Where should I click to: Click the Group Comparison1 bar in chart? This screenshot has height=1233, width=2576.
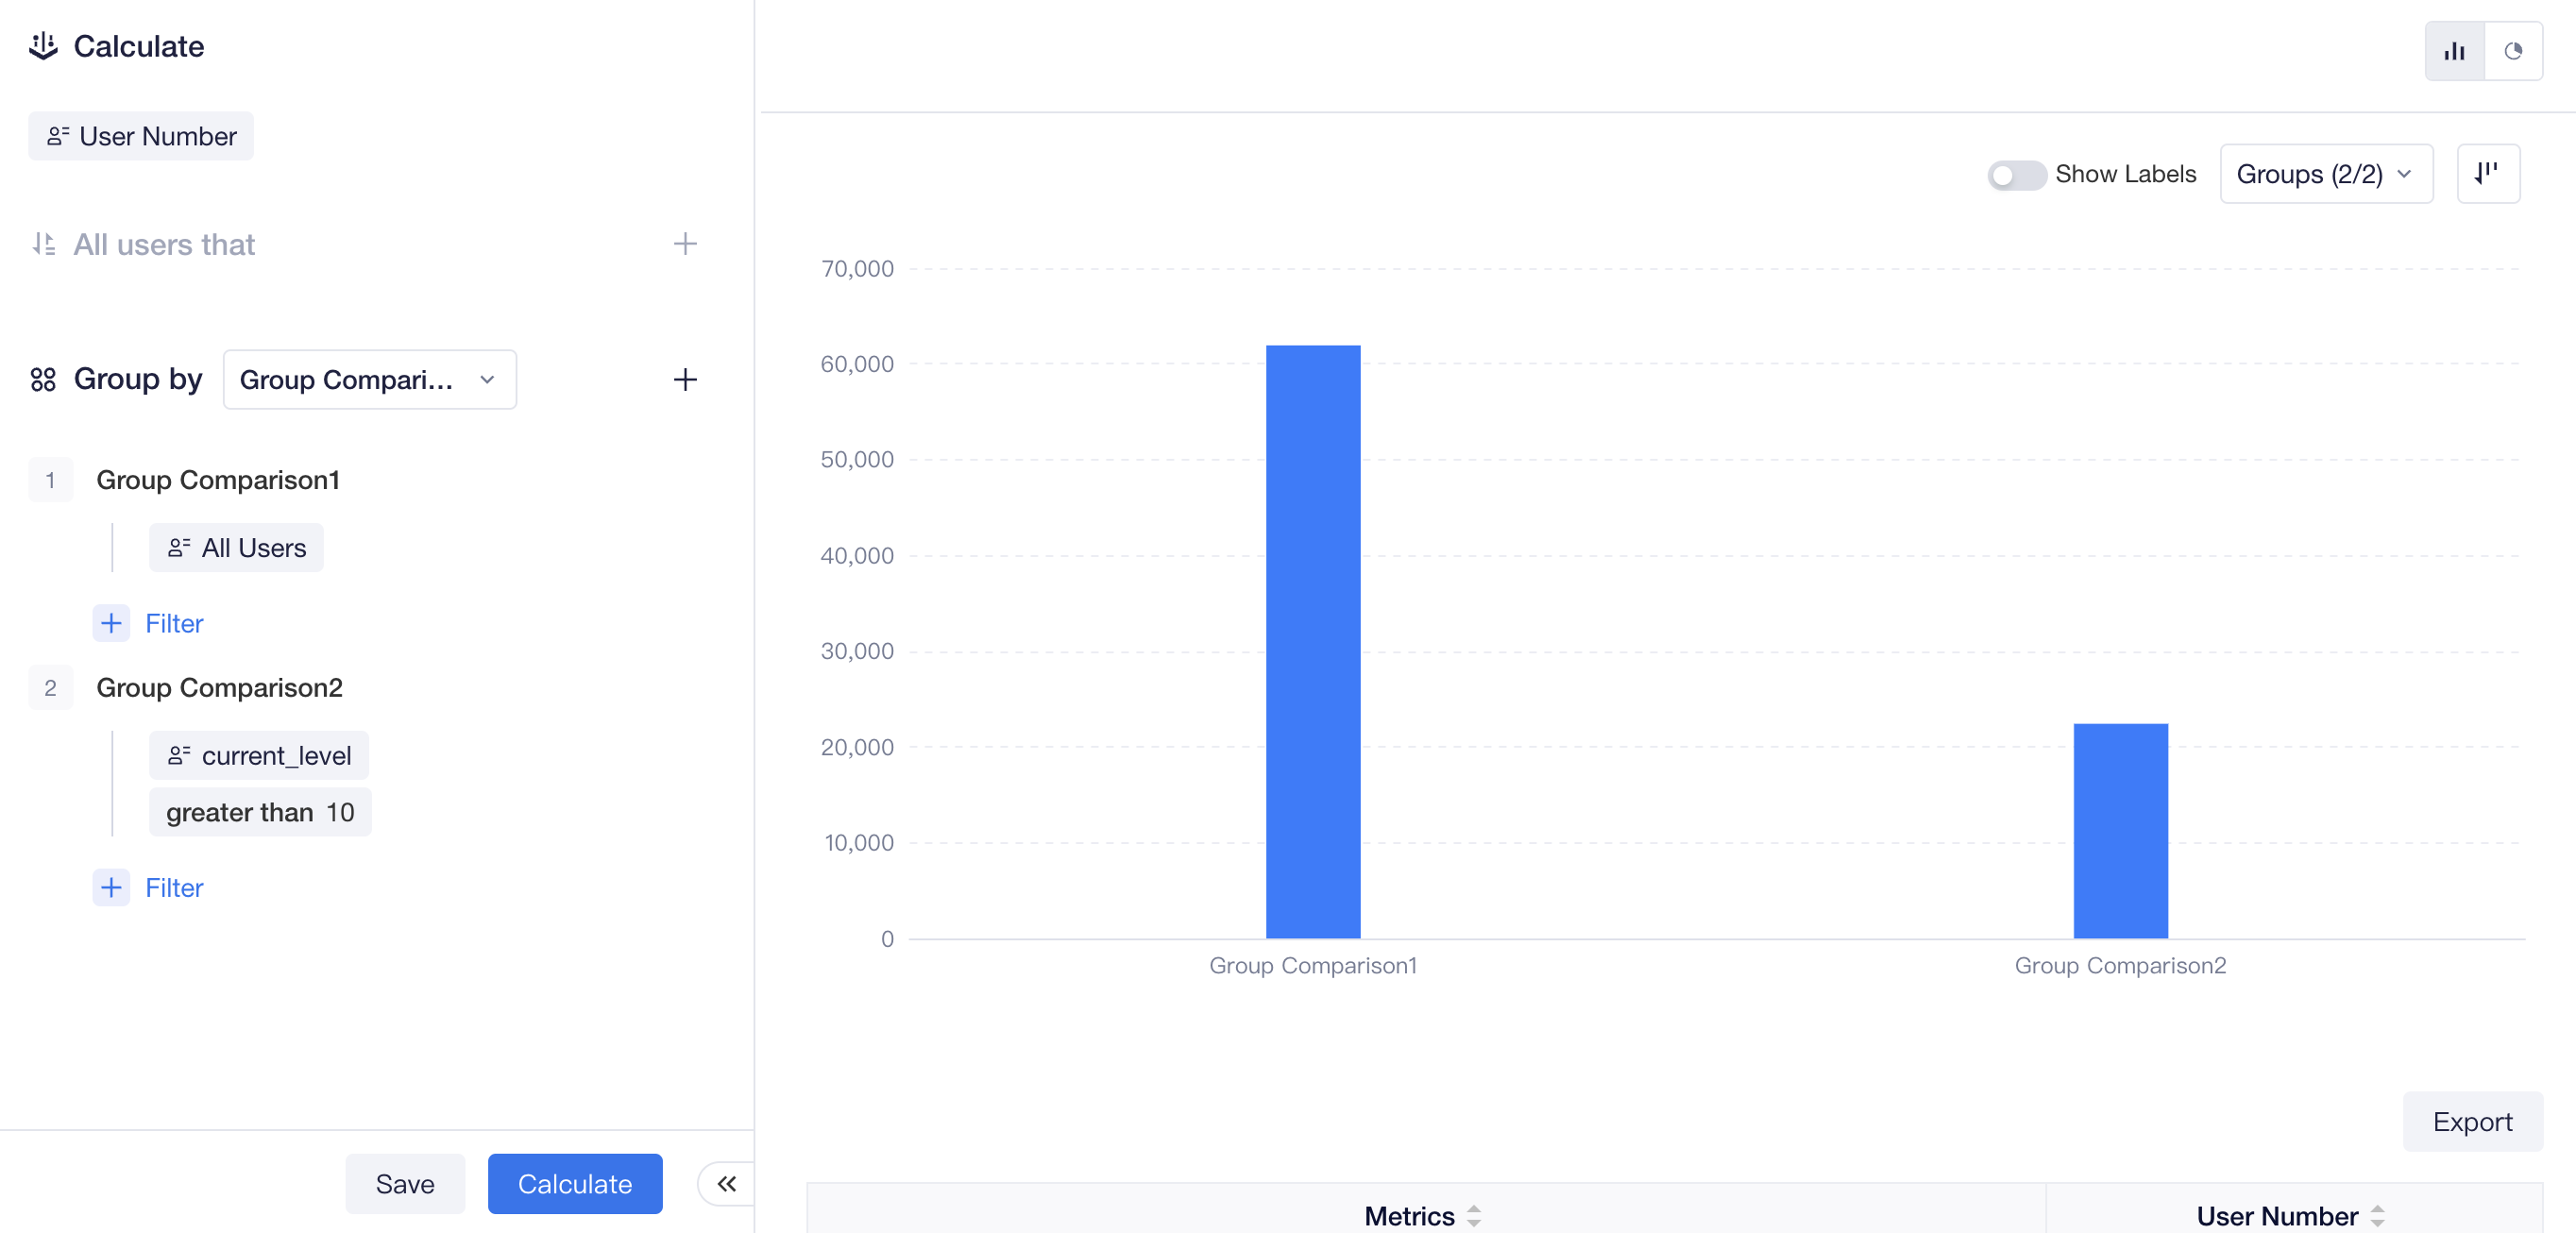(x=1313, y=642)
